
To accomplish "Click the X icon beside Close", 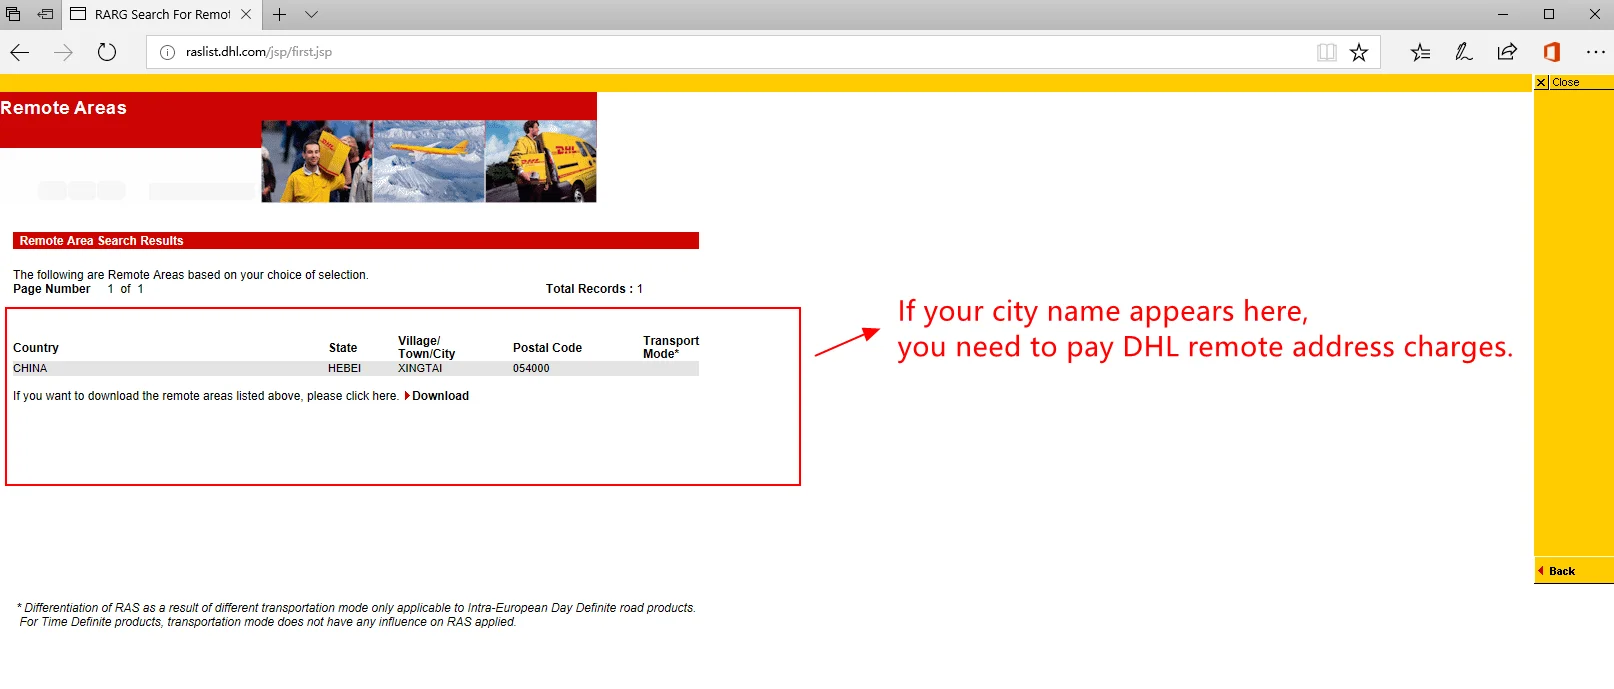I will 1541,82.
